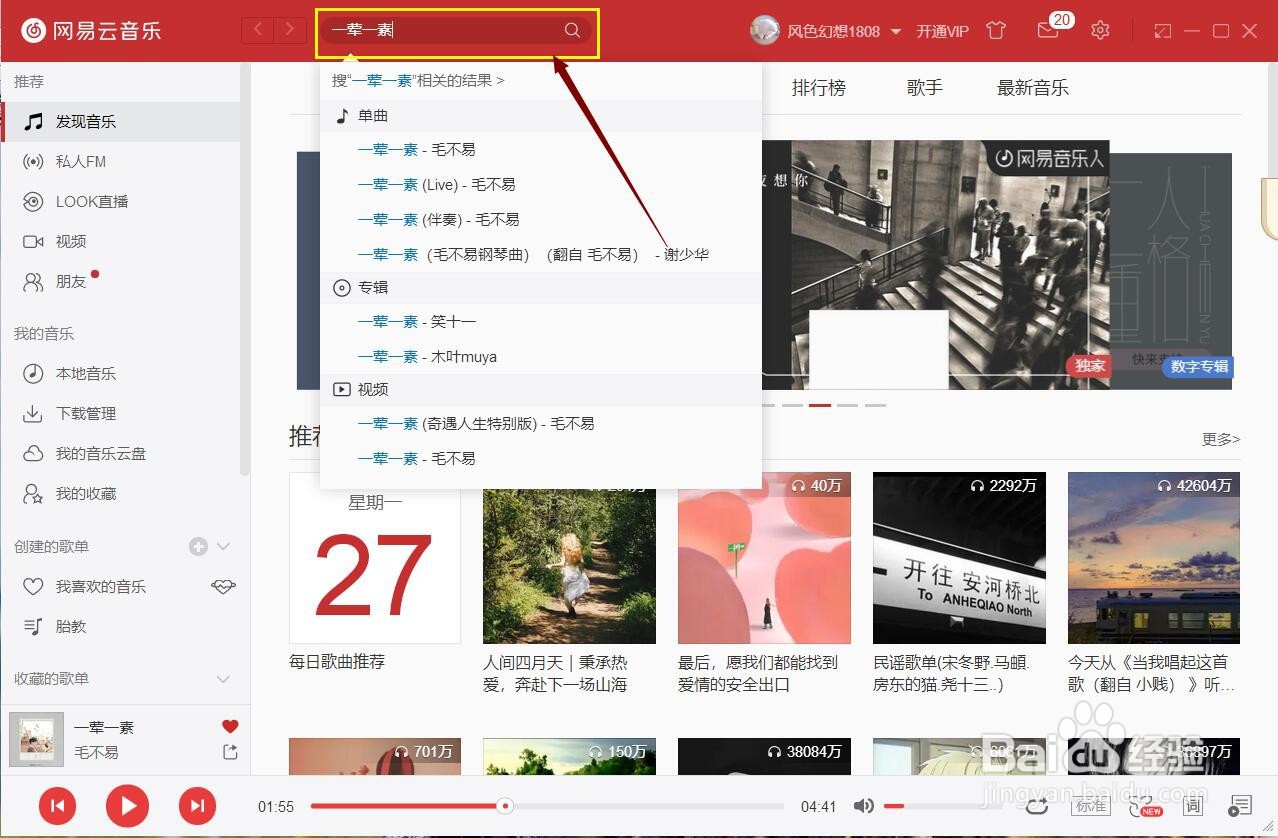Image resolution: width=1278 pixels, height=838 pixels.
Task: Open 朋友 in sidebar
Action: [120, 281]
